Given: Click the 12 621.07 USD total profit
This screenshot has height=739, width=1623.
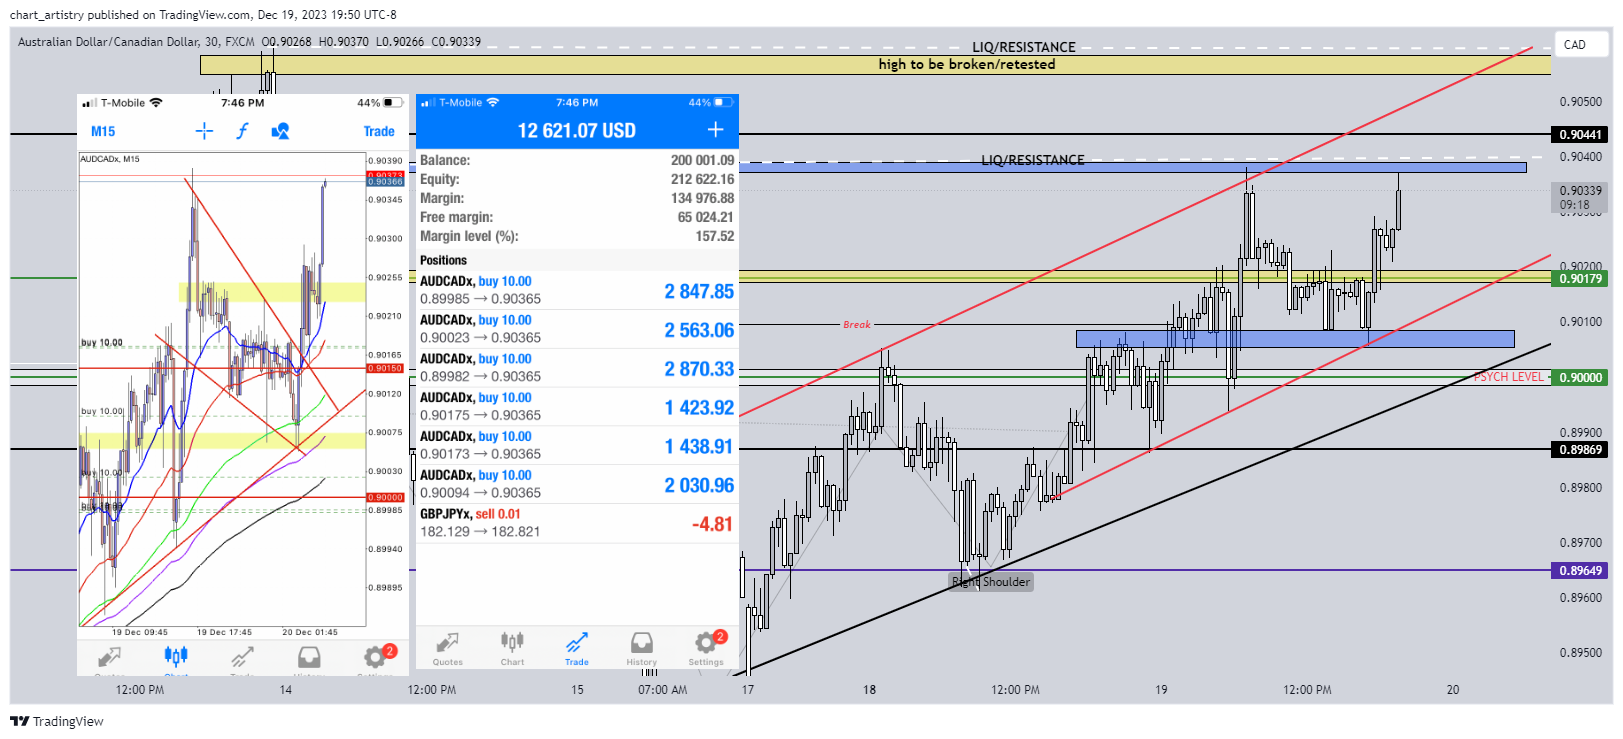Looking at the screenshot, I should click(x=576, y=131).
